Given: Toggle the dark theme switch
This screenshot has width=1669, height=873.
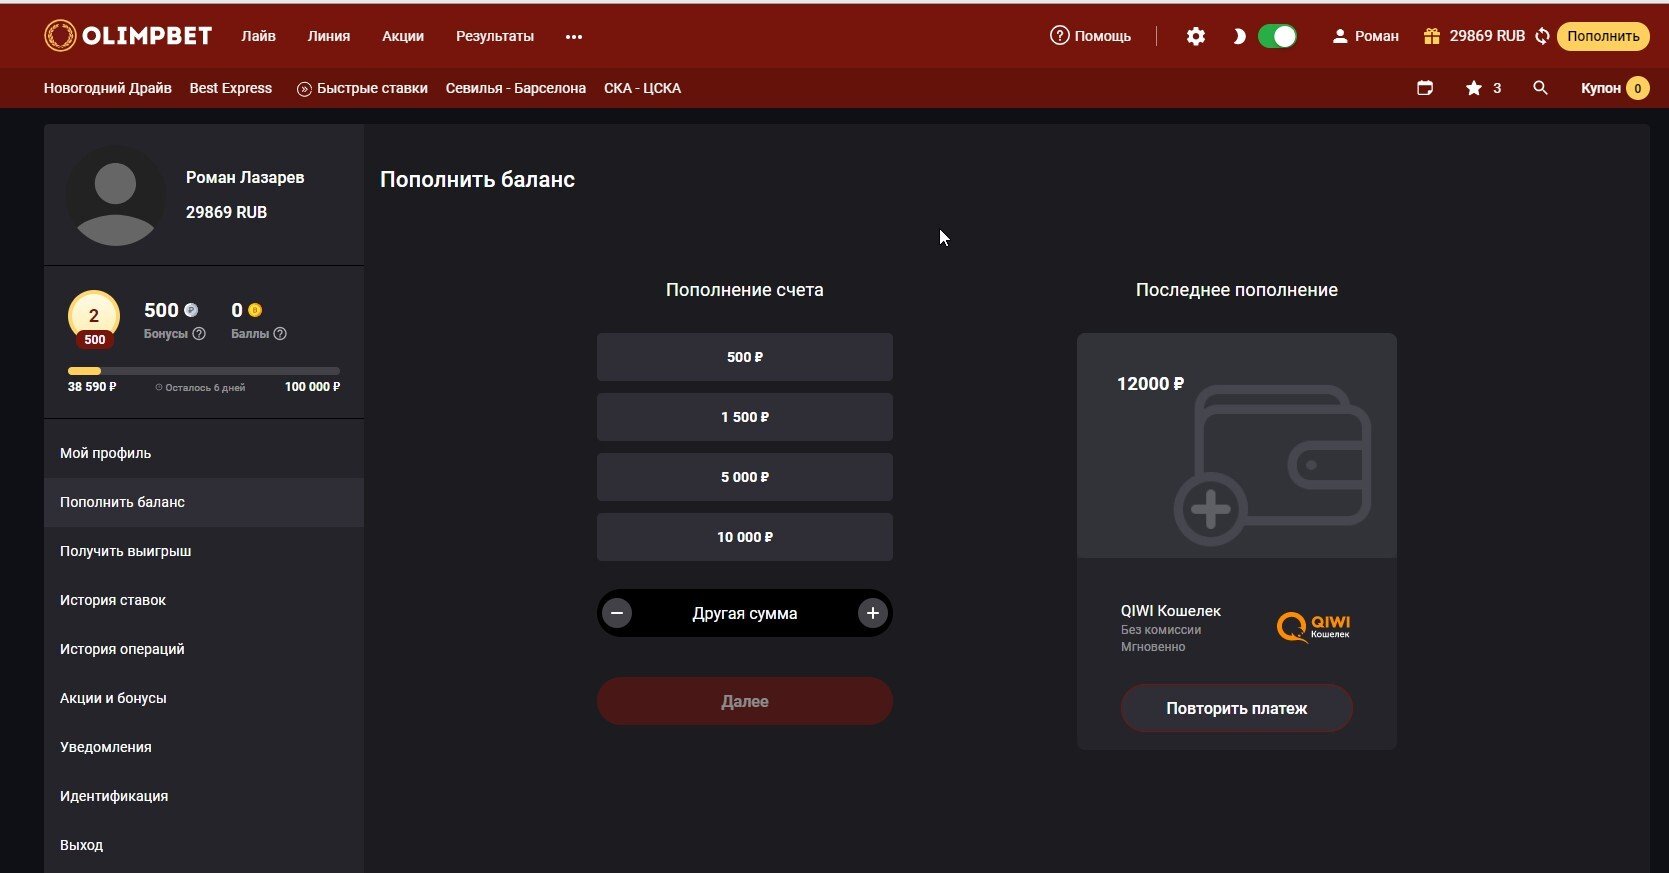Looking at the screenshot, I should [1277, 37].
